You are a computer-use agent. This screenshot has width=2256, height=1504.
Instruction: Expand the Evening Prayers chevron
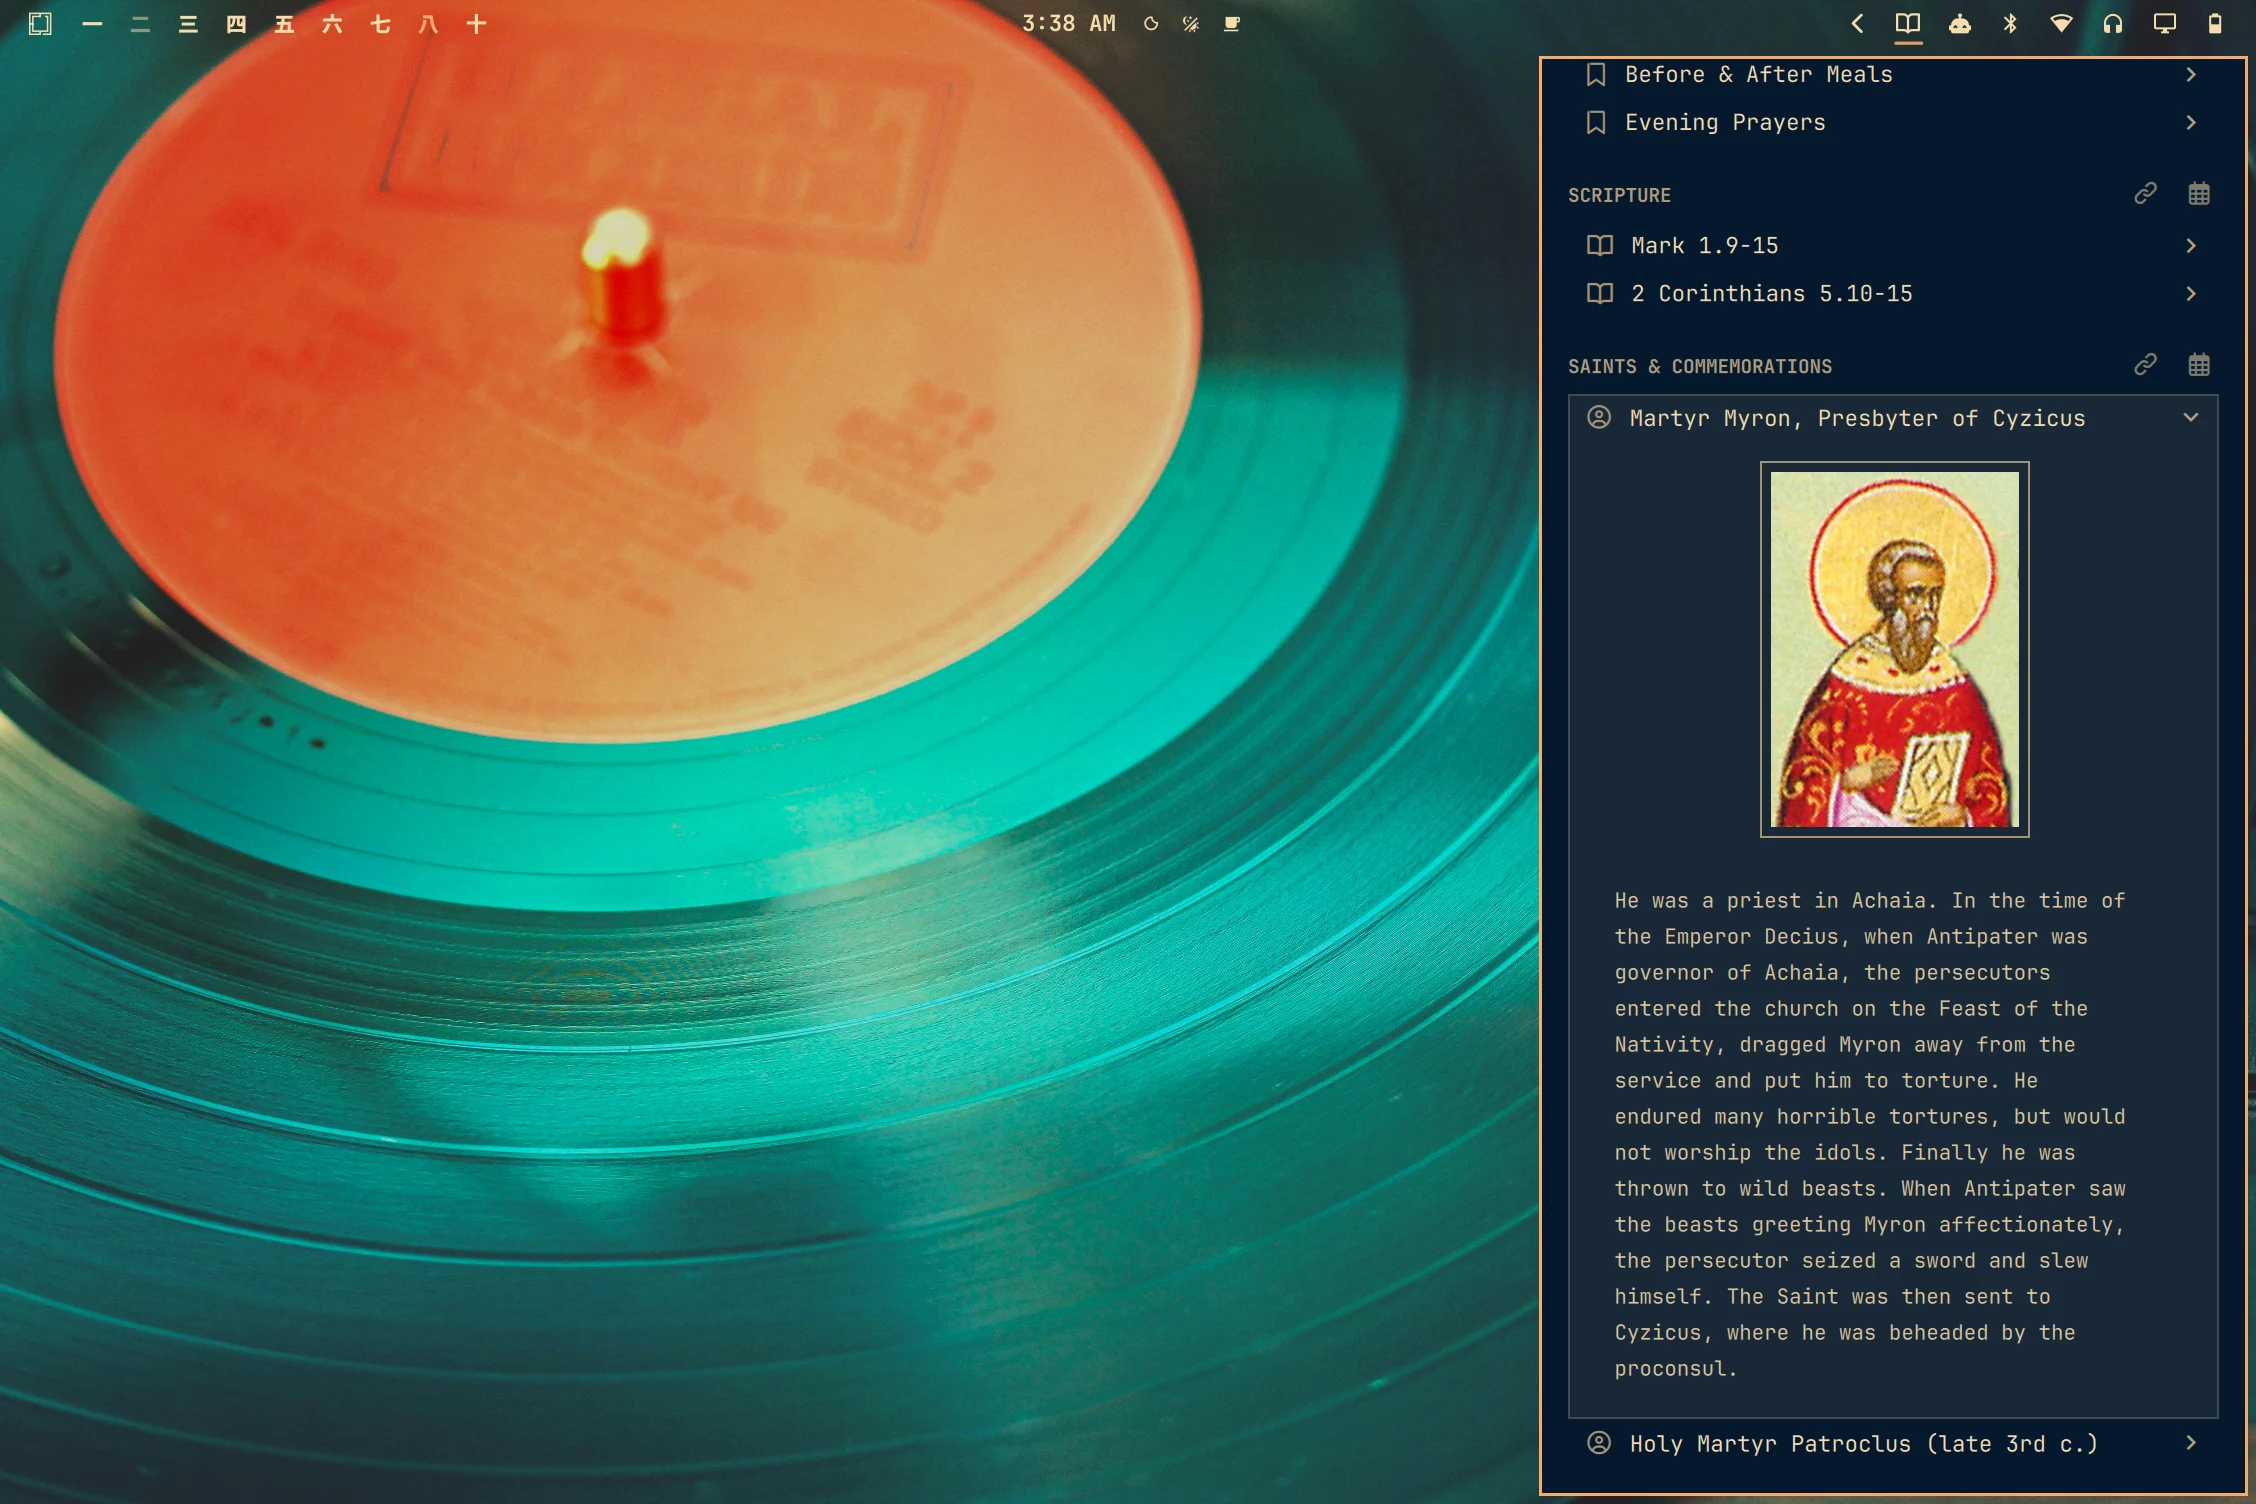click(x=2191, y=122)
